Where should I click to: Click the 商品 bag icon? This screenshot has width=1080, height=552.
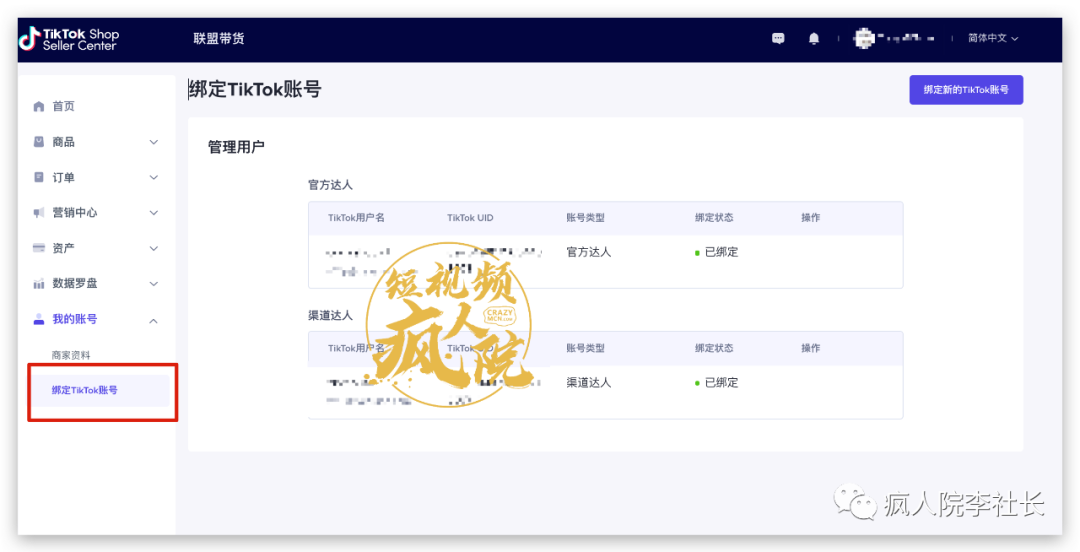(x=39, y=142)
